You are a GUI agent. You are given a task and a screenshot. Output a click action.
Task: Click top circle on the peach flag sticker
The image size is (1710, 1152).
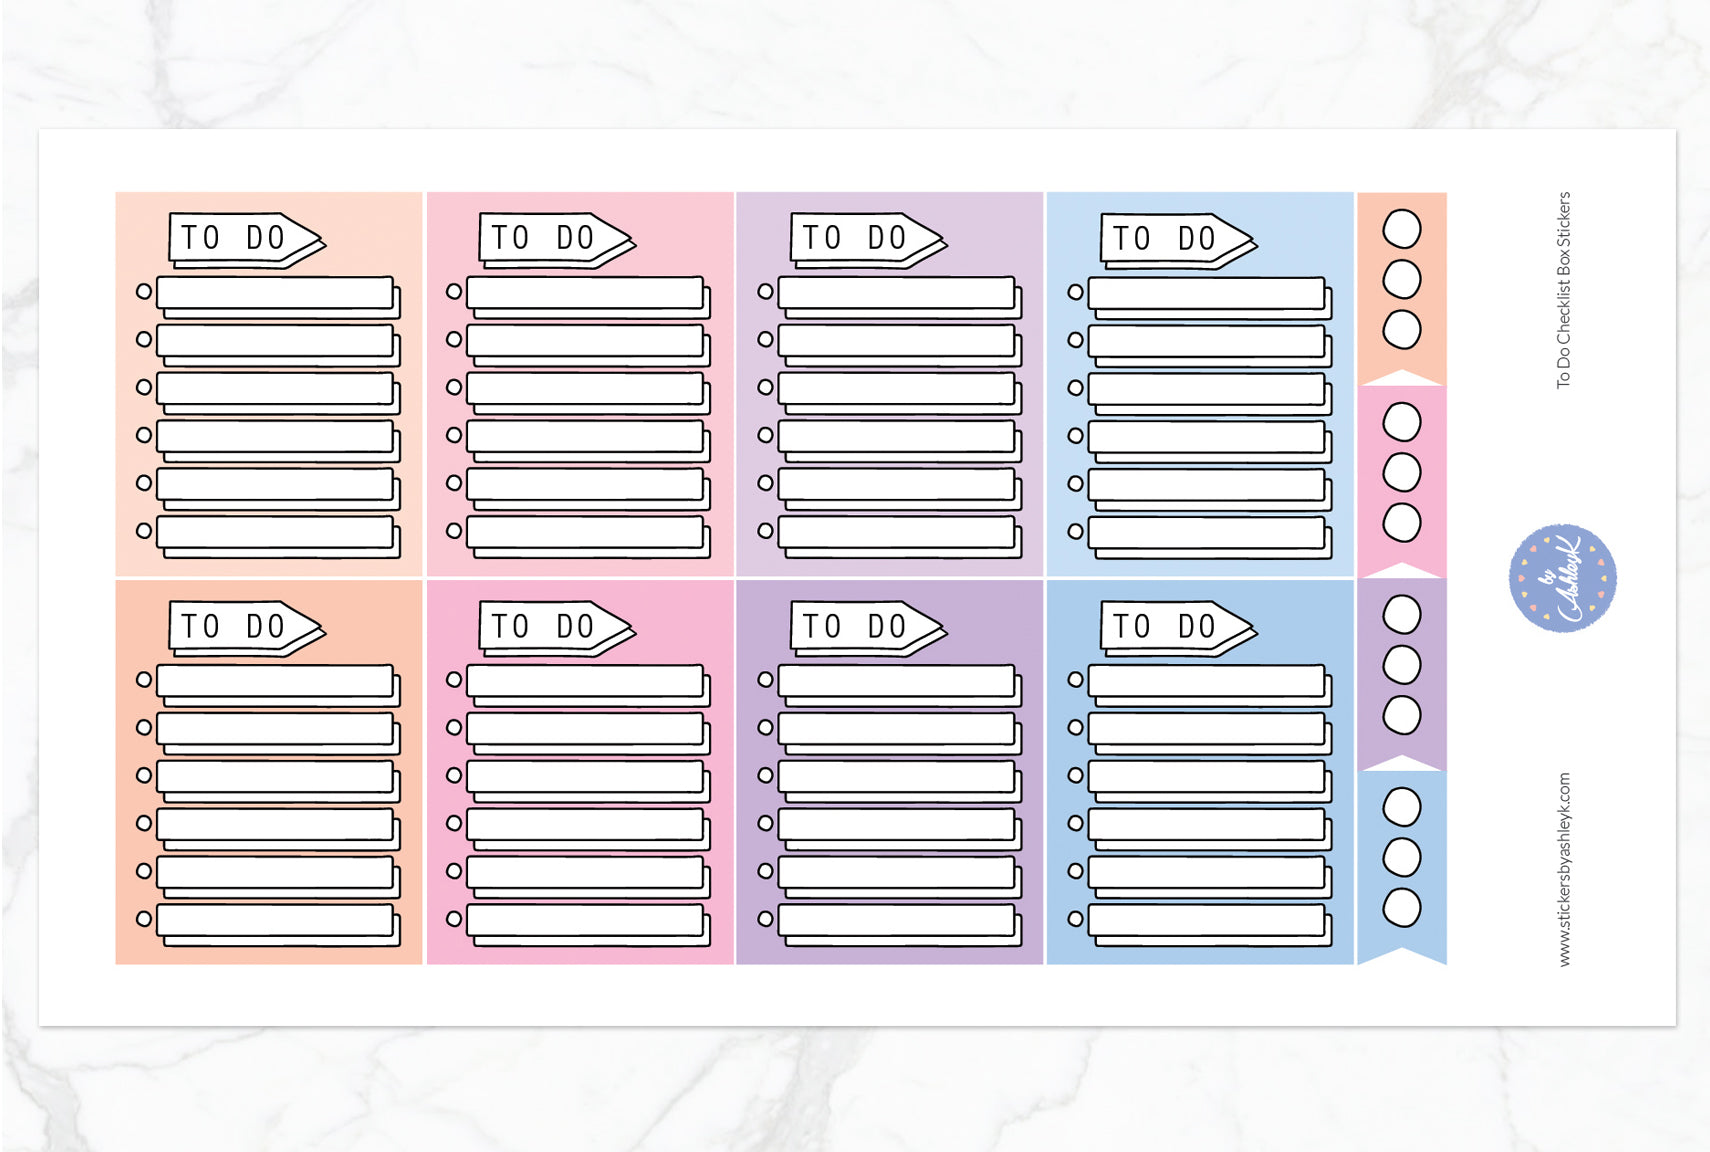1401,229
